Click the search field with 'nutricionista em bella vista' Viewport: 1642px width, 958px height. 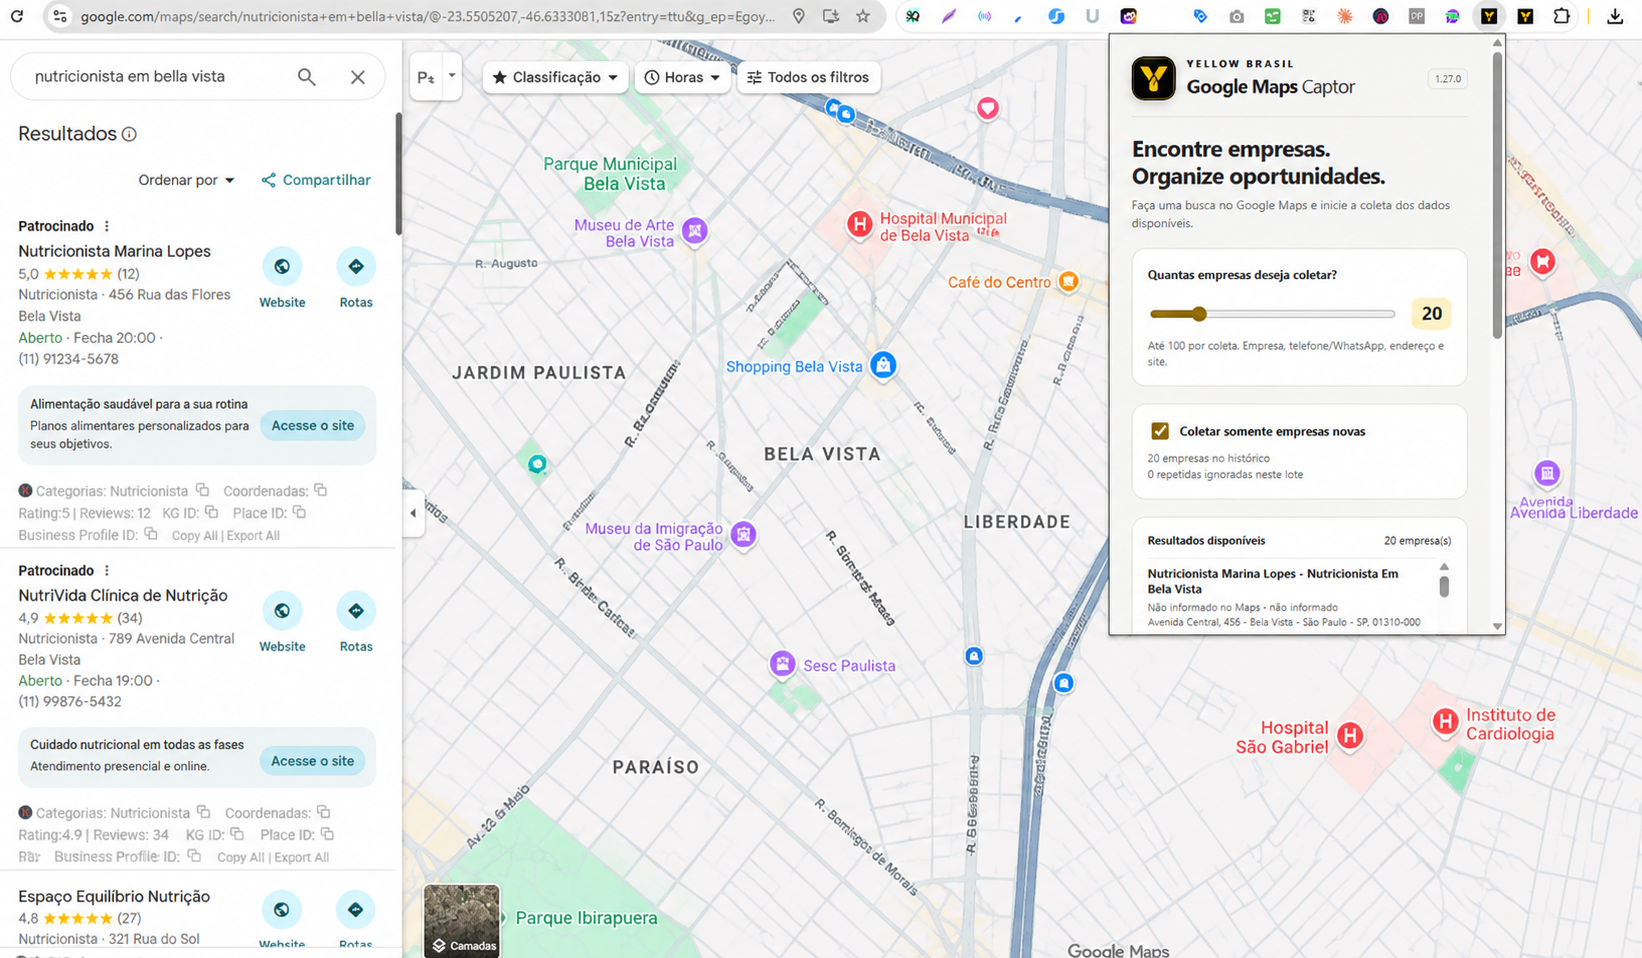[x=160, y=77]
